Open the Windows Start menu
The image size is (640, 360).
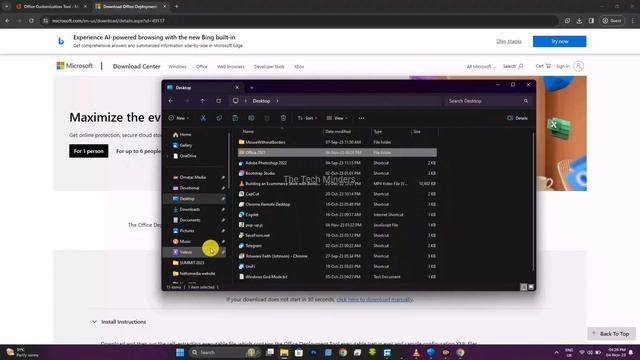[x=180, y=352]
